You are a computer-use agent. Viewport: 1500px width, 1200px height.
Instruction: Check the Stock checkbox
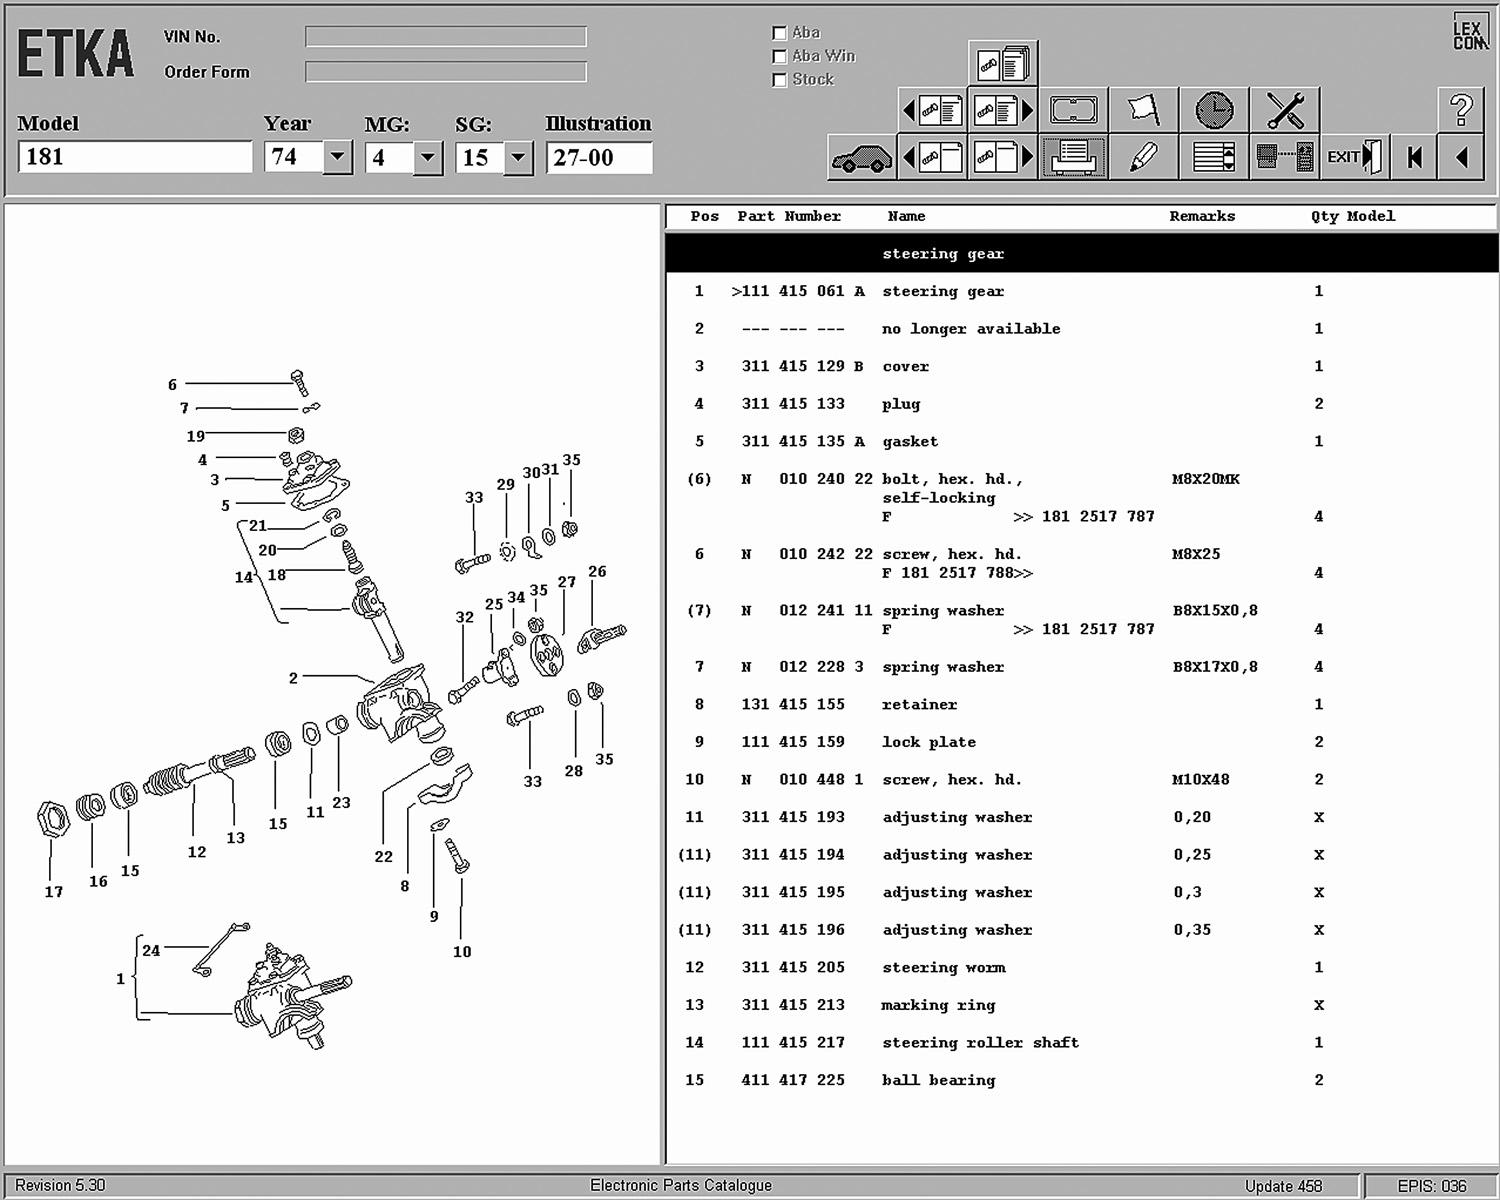780,80
